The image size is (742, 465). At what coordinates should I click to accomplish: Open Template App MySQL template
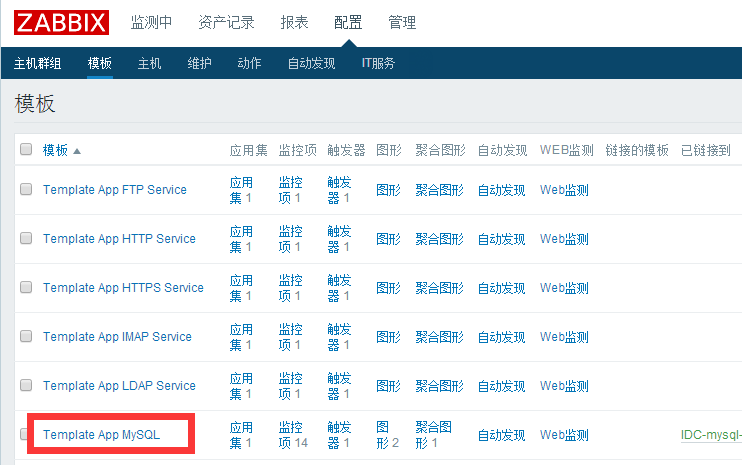coord(101,435)
